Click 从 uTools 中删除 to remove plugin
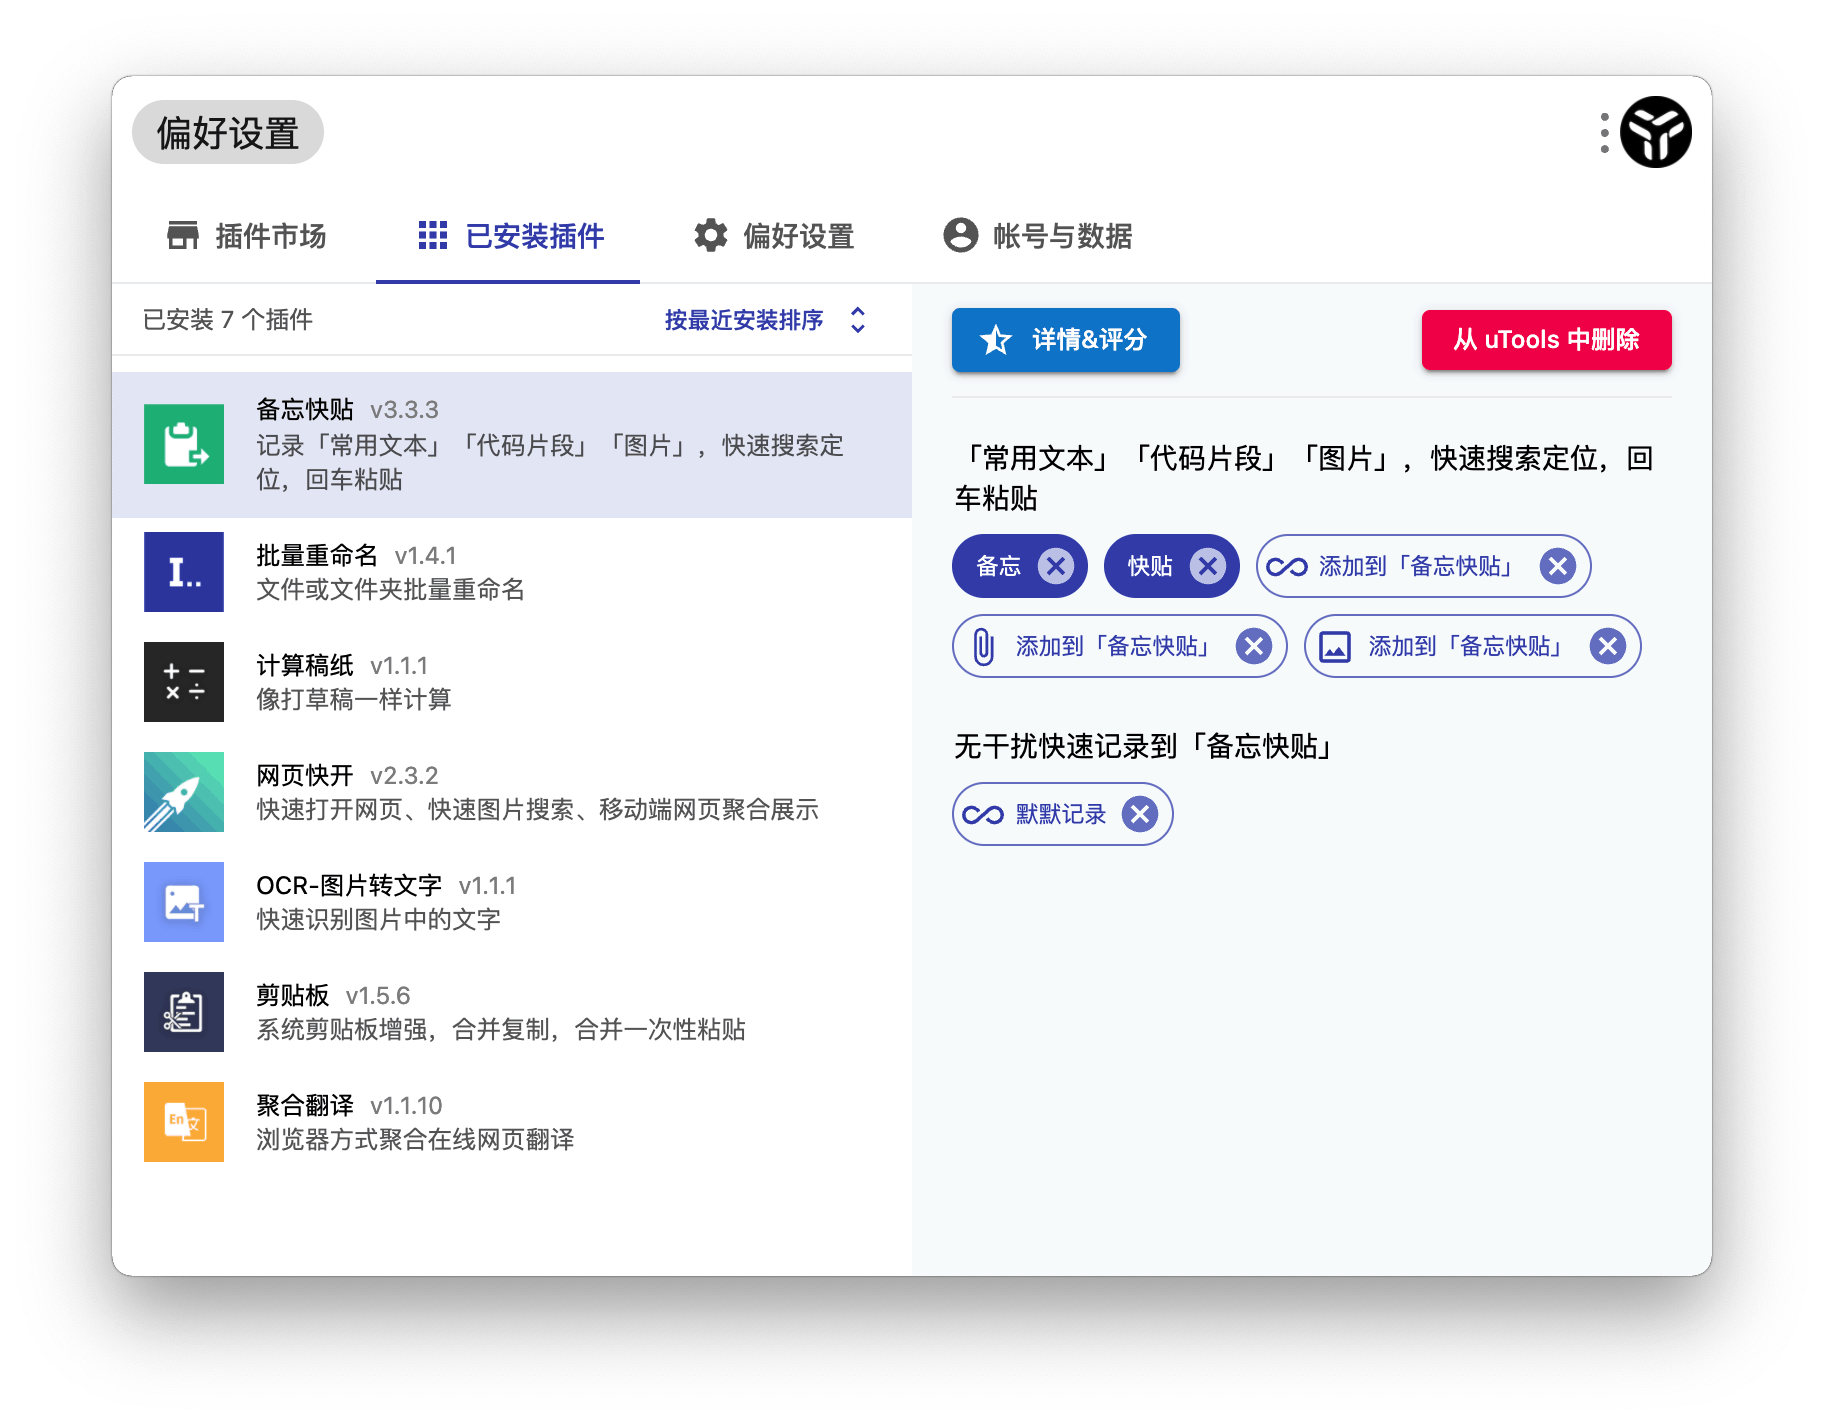The width and height of the screenshot is (1824, 1424). pyautogui.click(x=1546, y=340)
